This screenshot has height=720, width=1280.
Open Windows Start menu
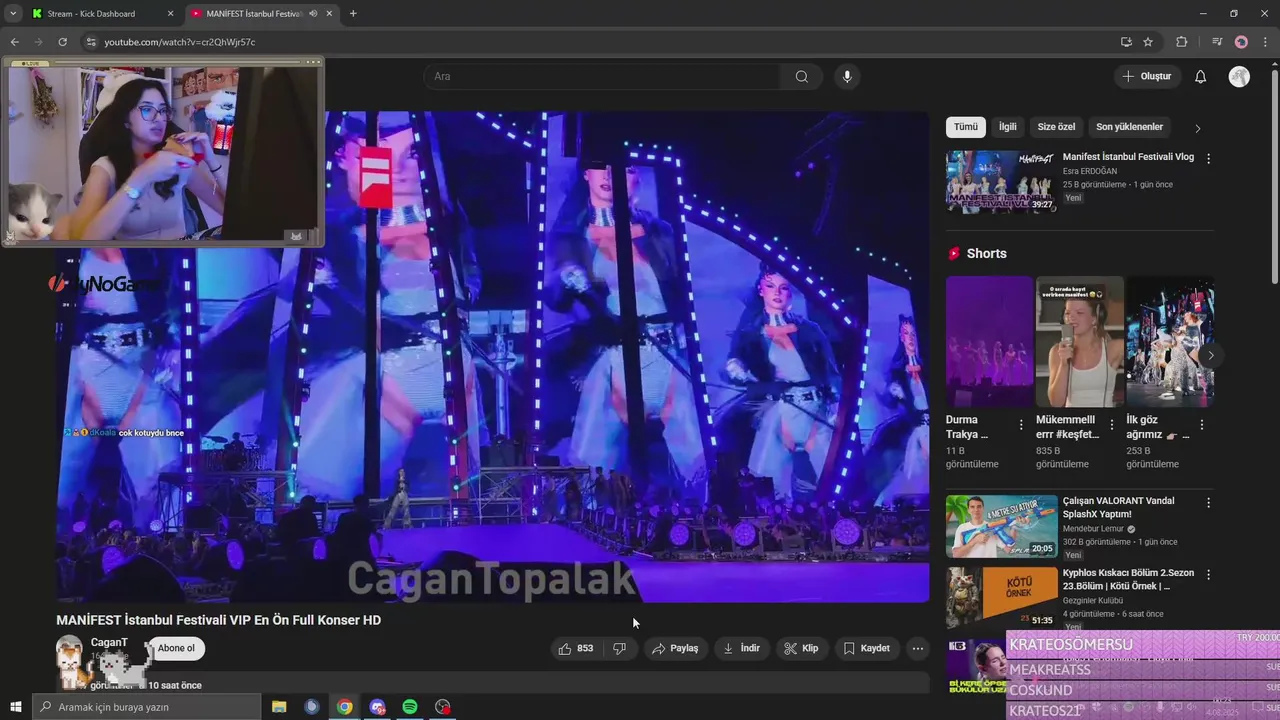(15, 707)
